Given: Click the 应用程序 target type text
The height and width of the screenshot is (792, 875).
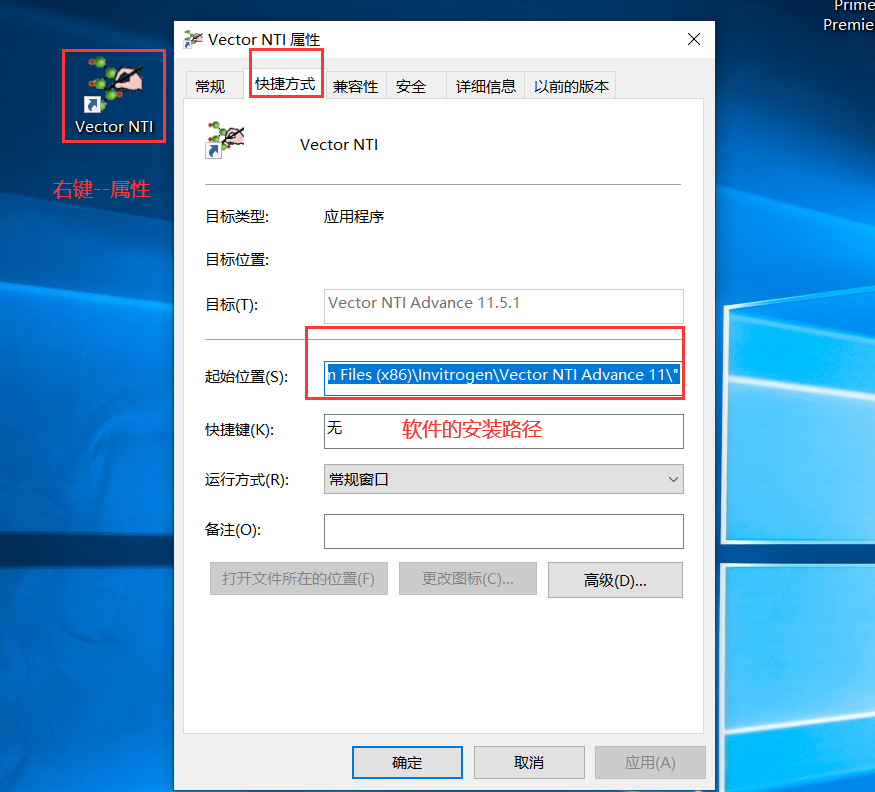Looking at the screenshot, I should pos(354,217).
